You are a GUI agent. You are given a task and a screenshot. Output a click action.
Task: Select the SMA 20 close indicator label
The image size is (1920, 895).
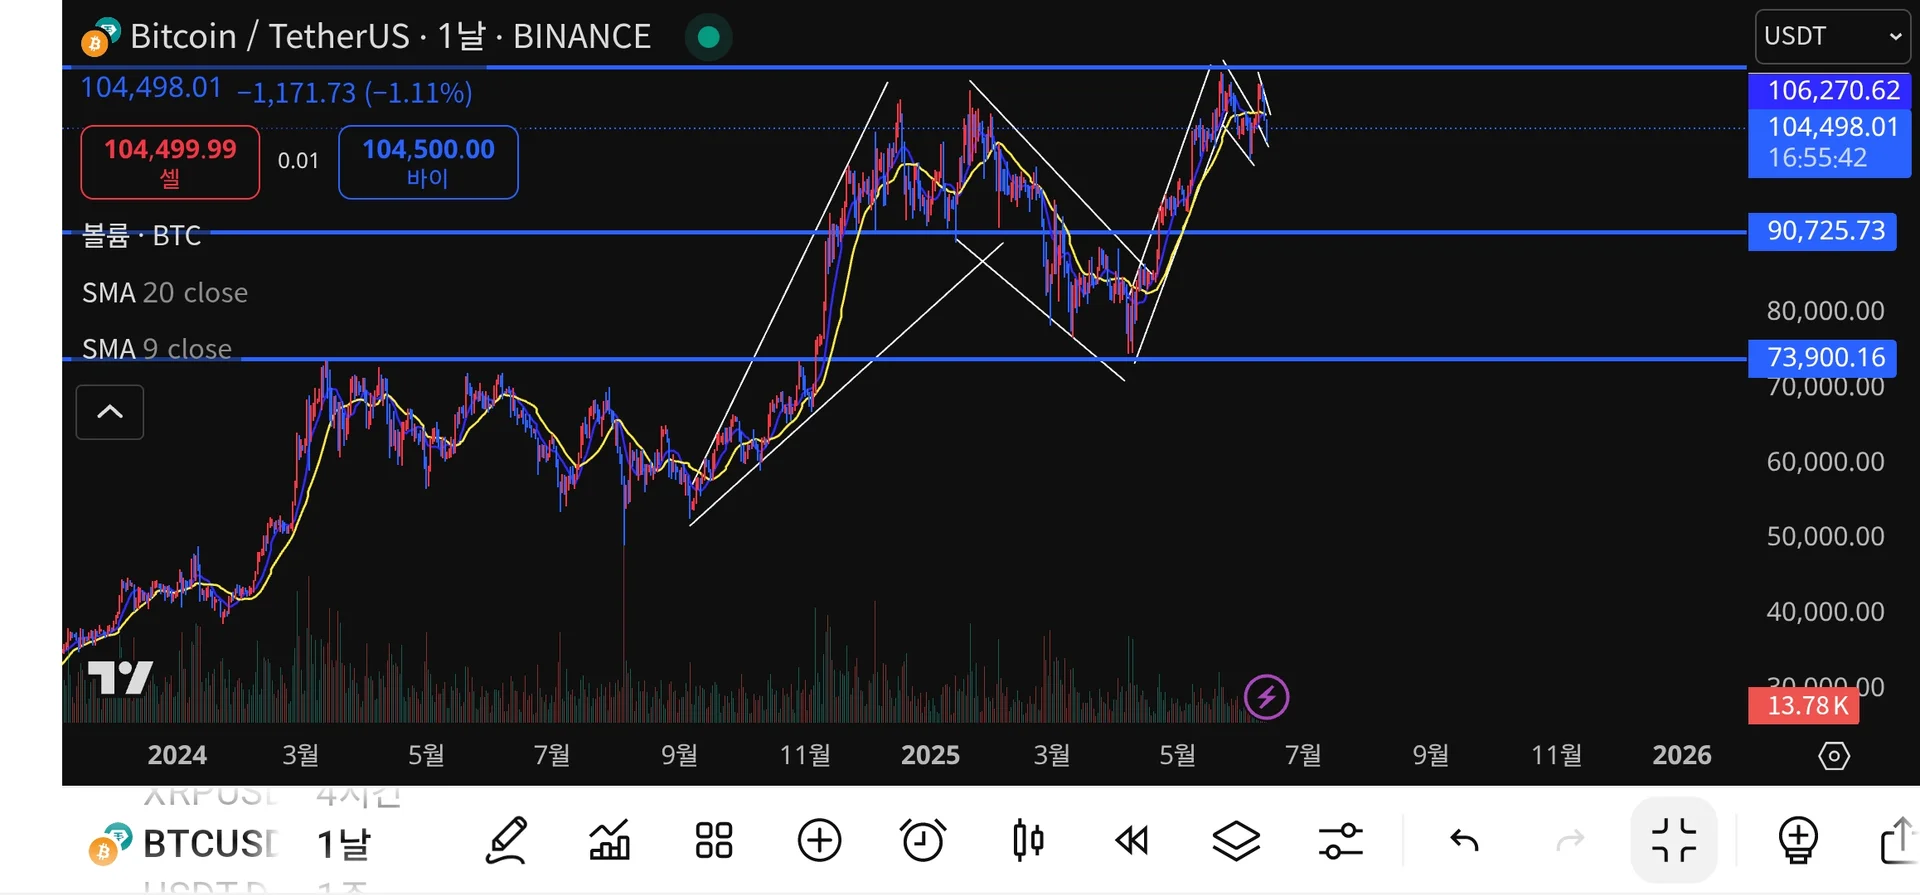165,293
